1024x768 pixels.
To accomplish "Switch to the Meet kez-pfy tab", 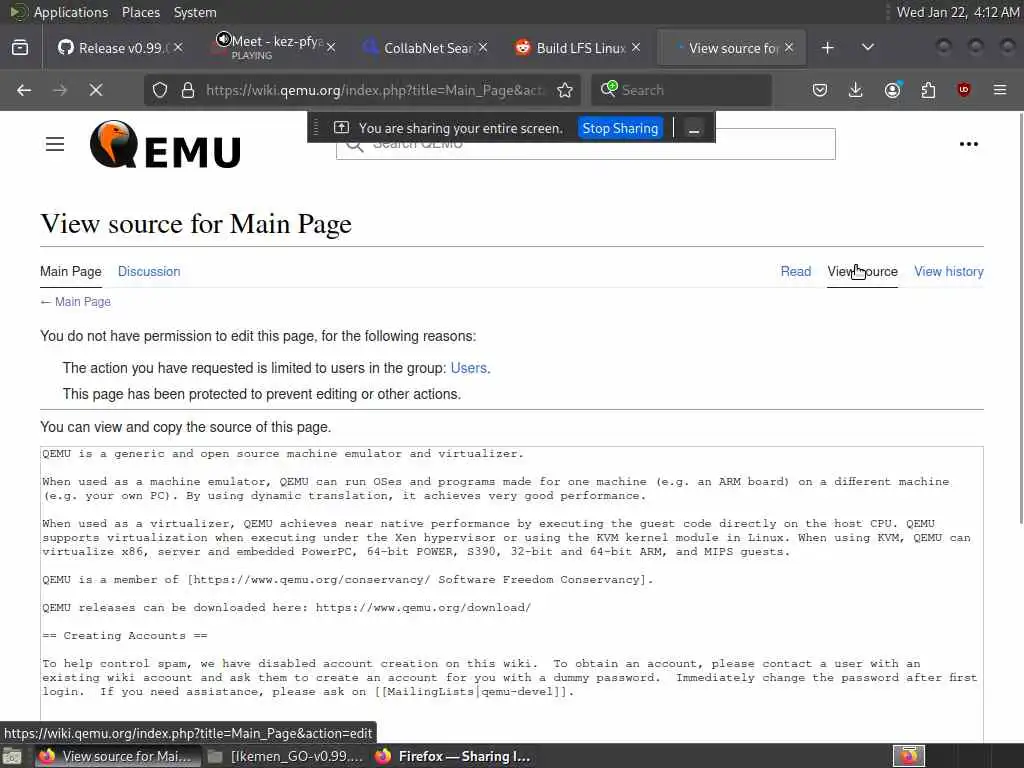I will tap(278, 48).
